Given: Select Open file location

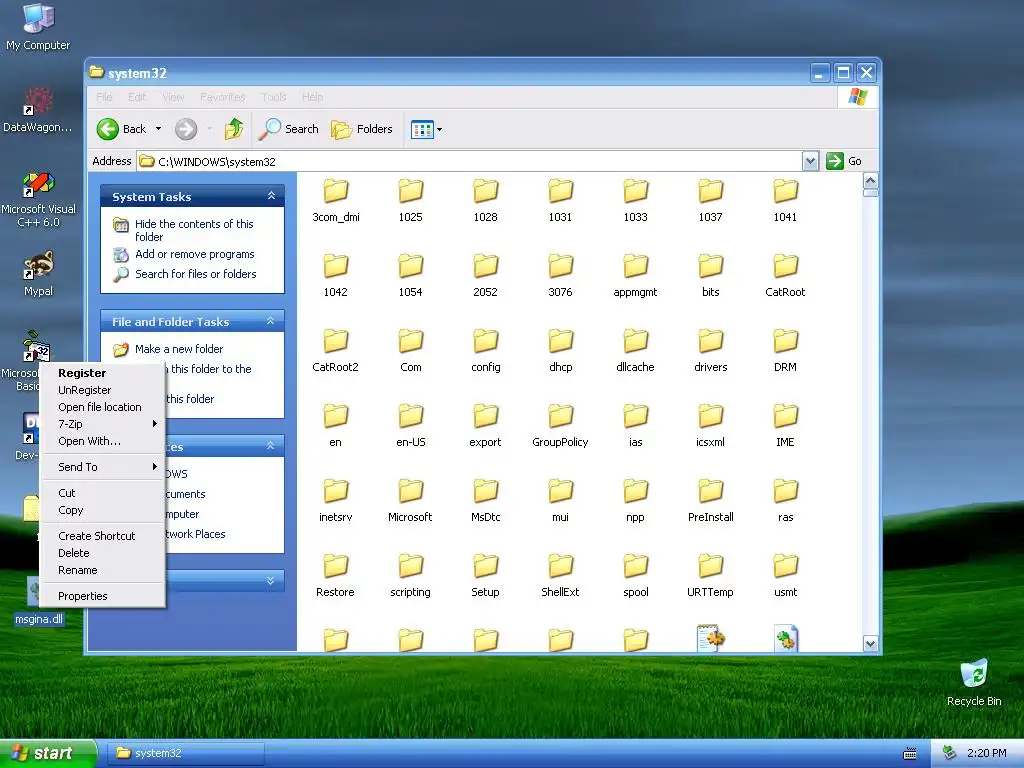Looking at the screenshot, I should point(102,407).
